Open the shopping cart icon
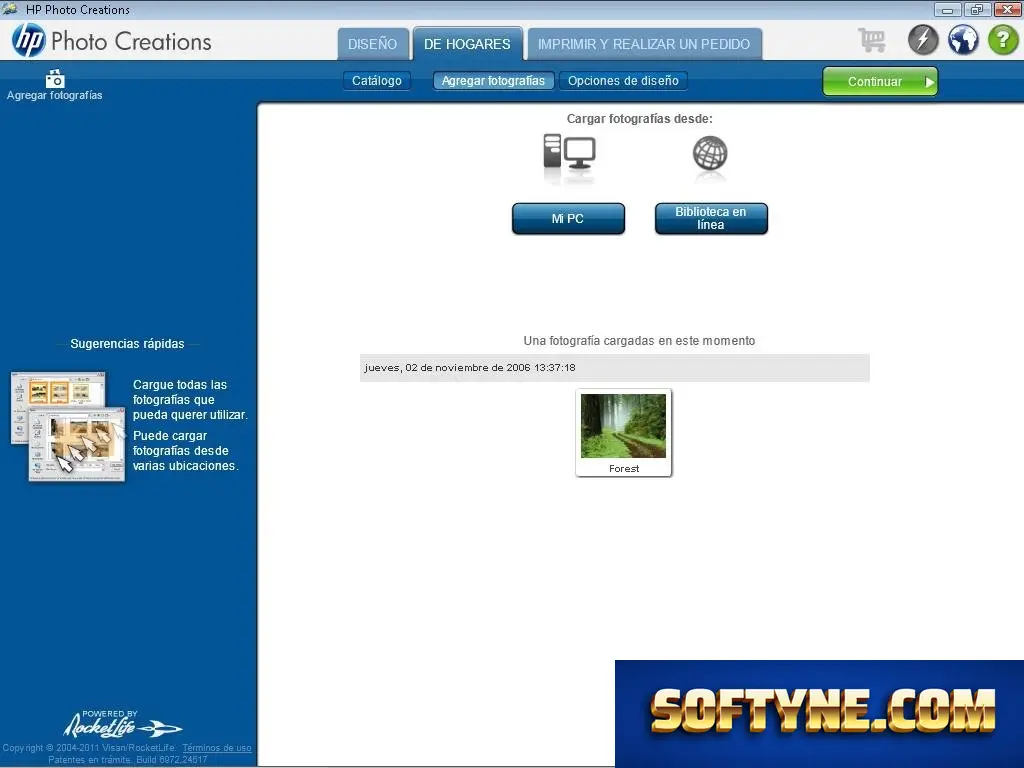 [x=872, y=40]
